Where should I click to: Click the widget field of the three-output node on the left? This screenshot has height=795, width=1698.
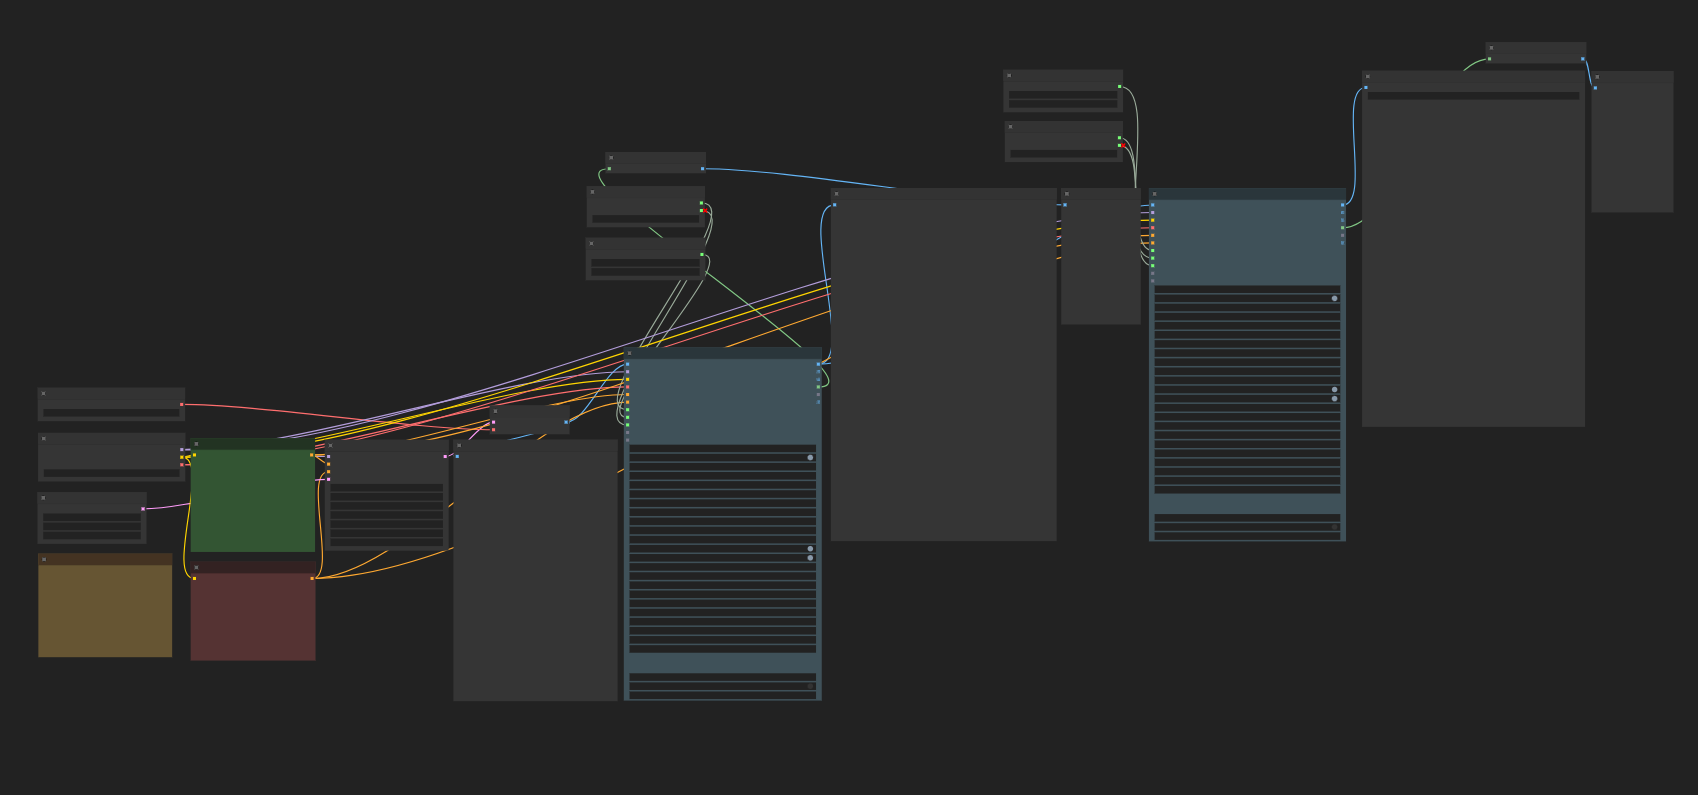click(x=111, y=473)
